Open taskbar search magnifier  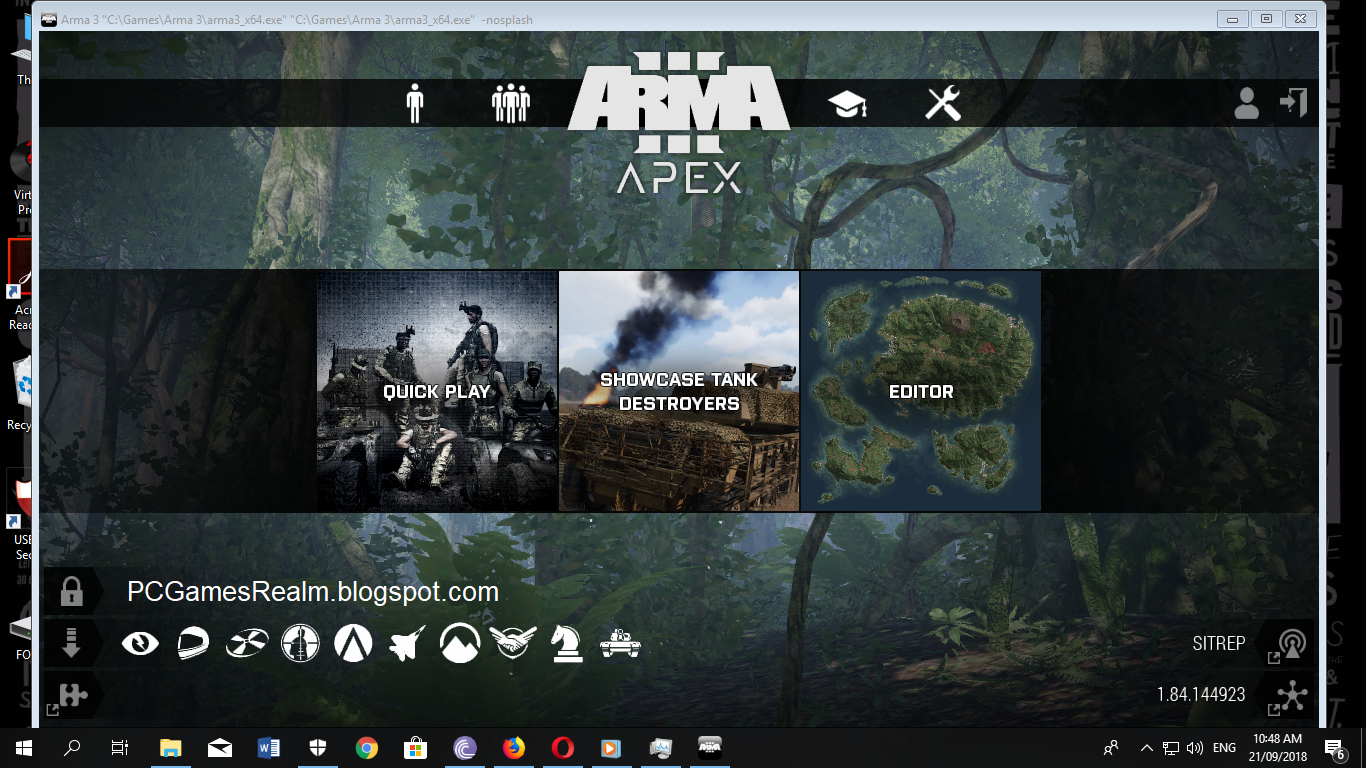(x=72, y=747)
